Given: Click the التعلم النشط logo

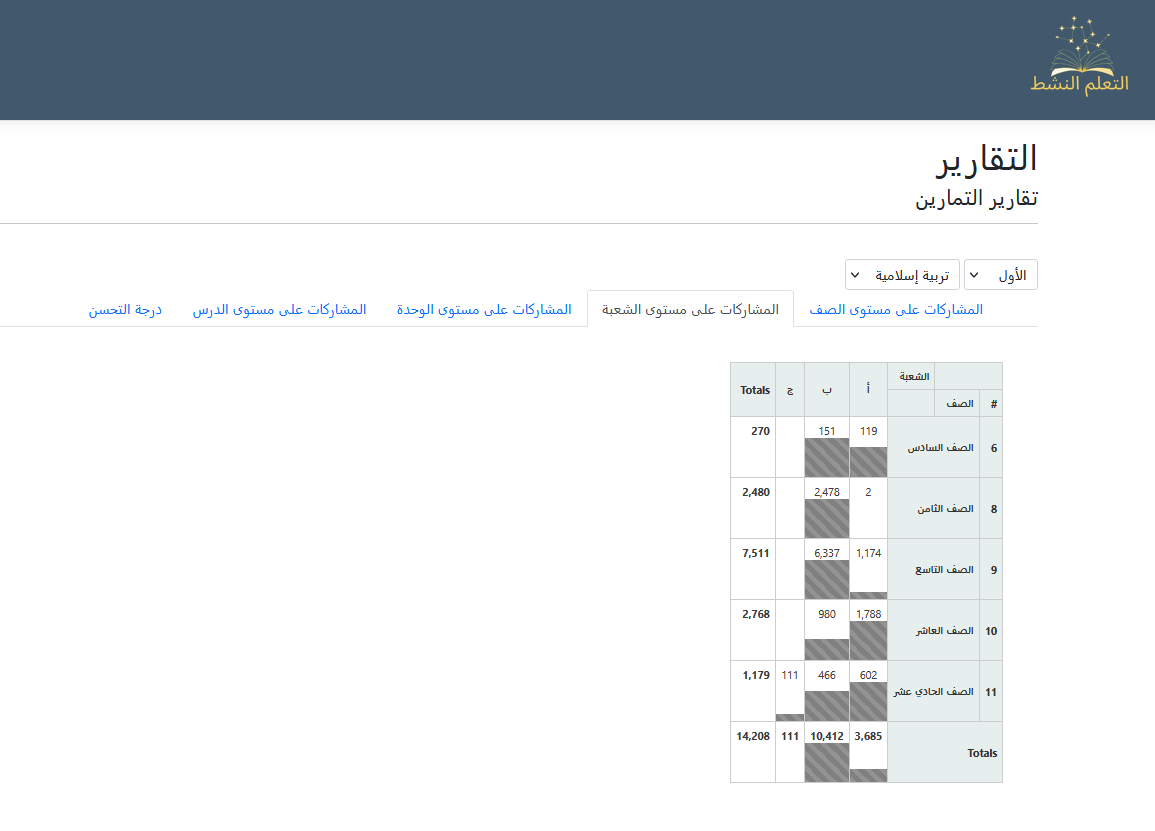Looking at the screenshot, I should coord(1090,58).
